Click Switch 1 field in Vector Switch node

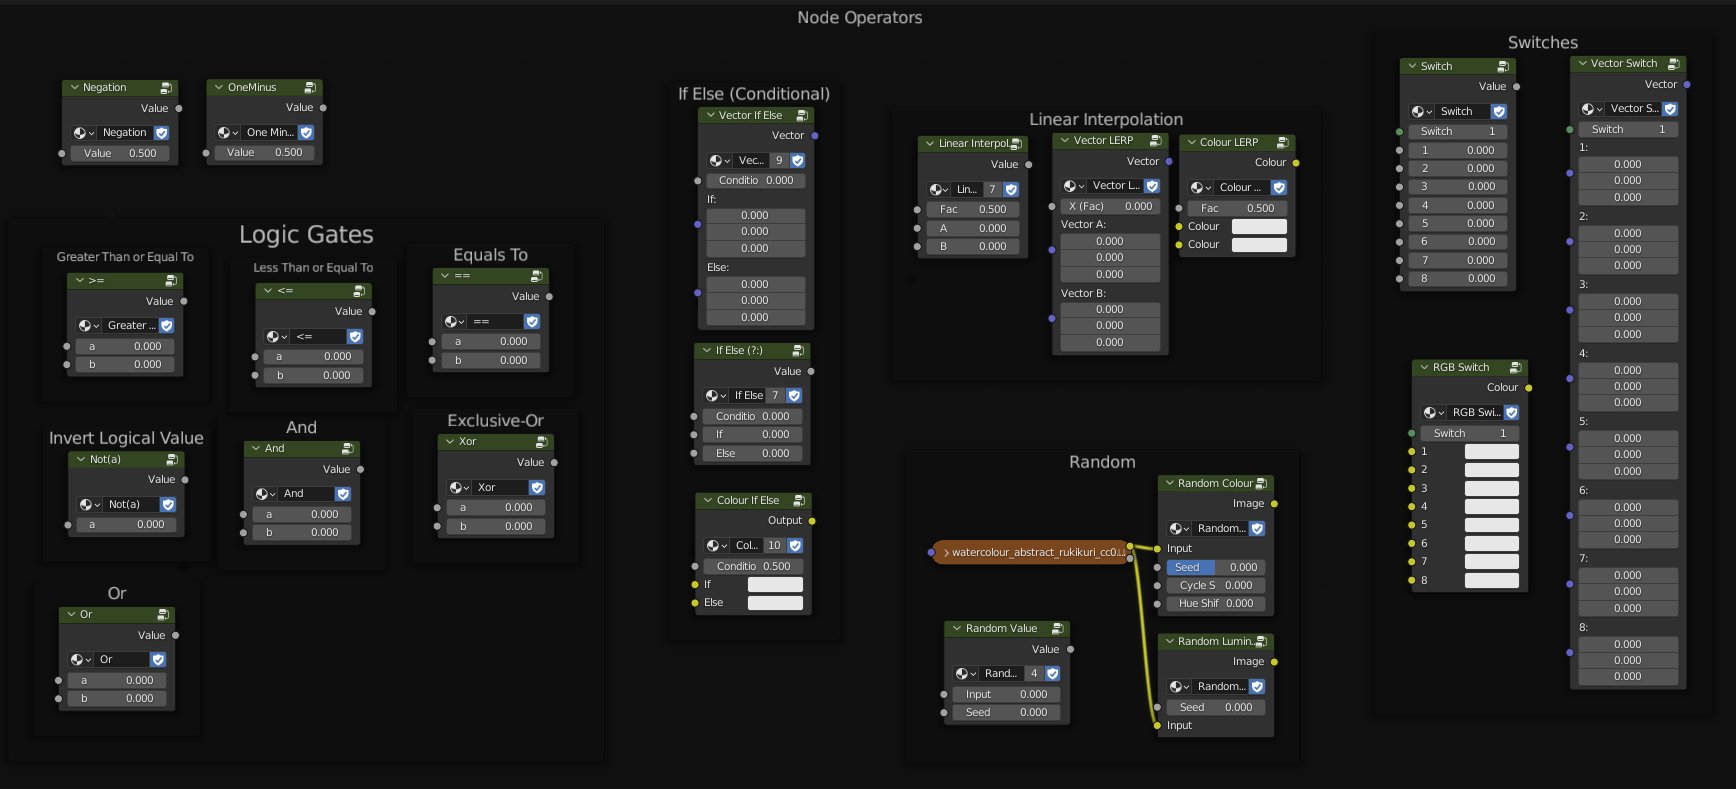point(1628,130)
